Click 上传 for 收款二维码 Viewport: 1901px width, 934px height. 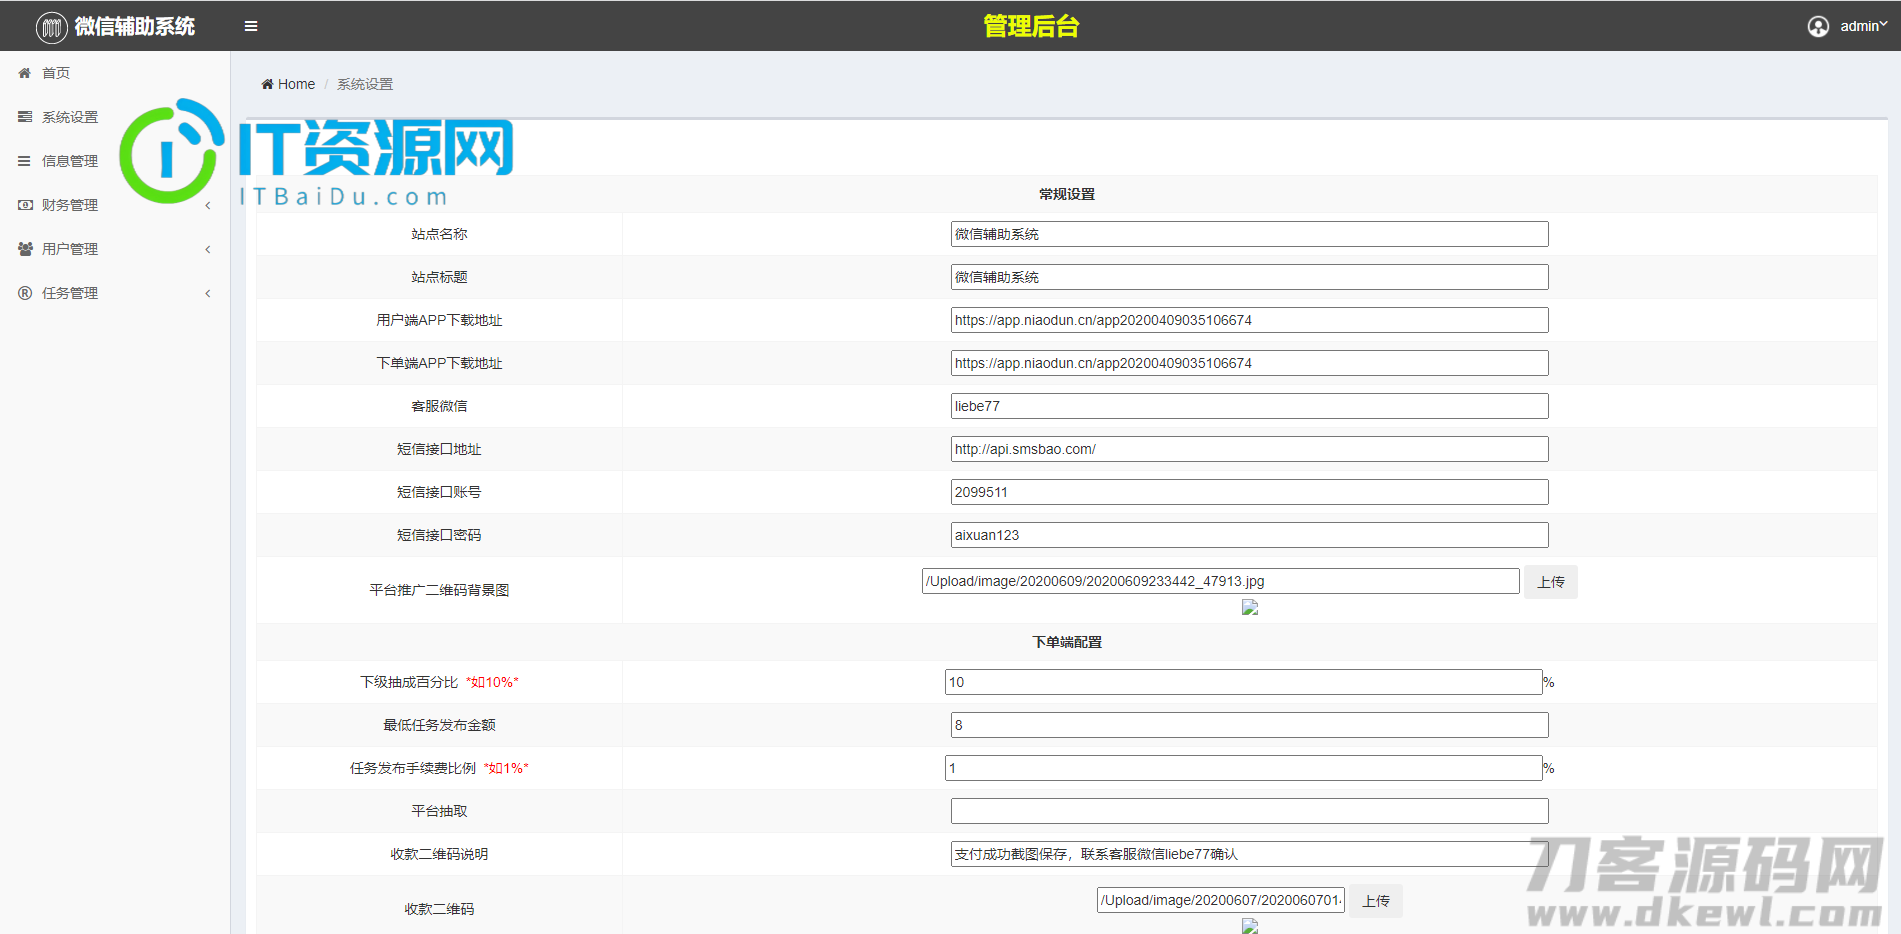(x=1376, y=901)
